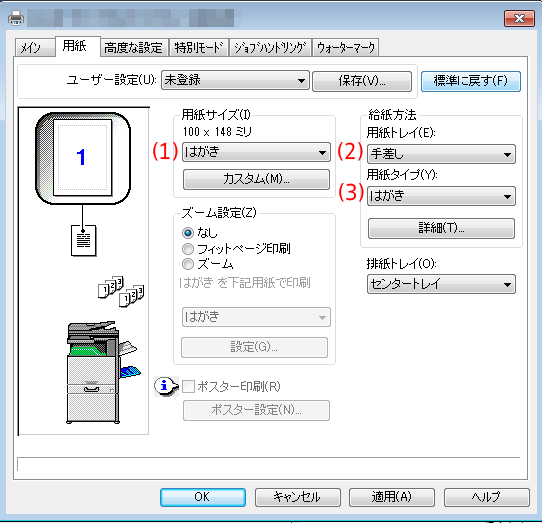Open help with the ヘルプ button
This screenshot has width=542, height=523.
pyautogui.click(x=487, y=497)
